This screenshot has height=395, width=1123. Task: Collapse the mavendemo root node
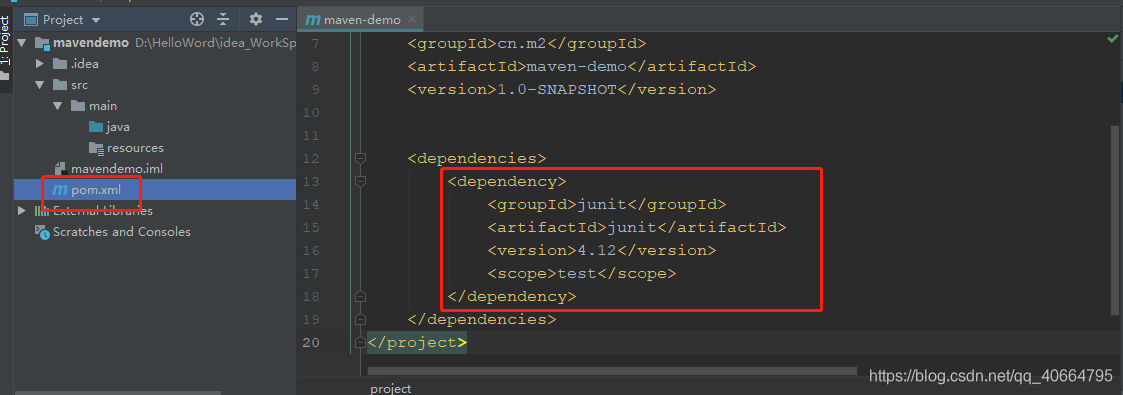(21, 43)
